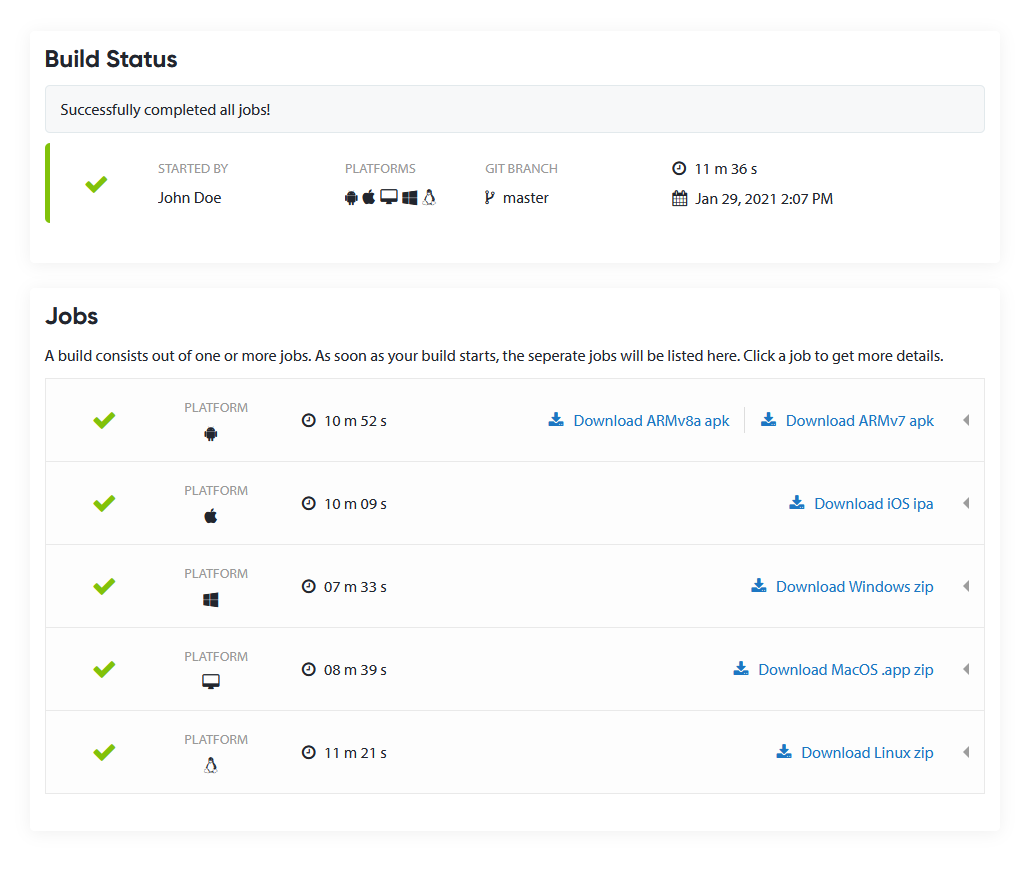Click the Linux penguin icon in build platforms list

click(x=430, y=197)
